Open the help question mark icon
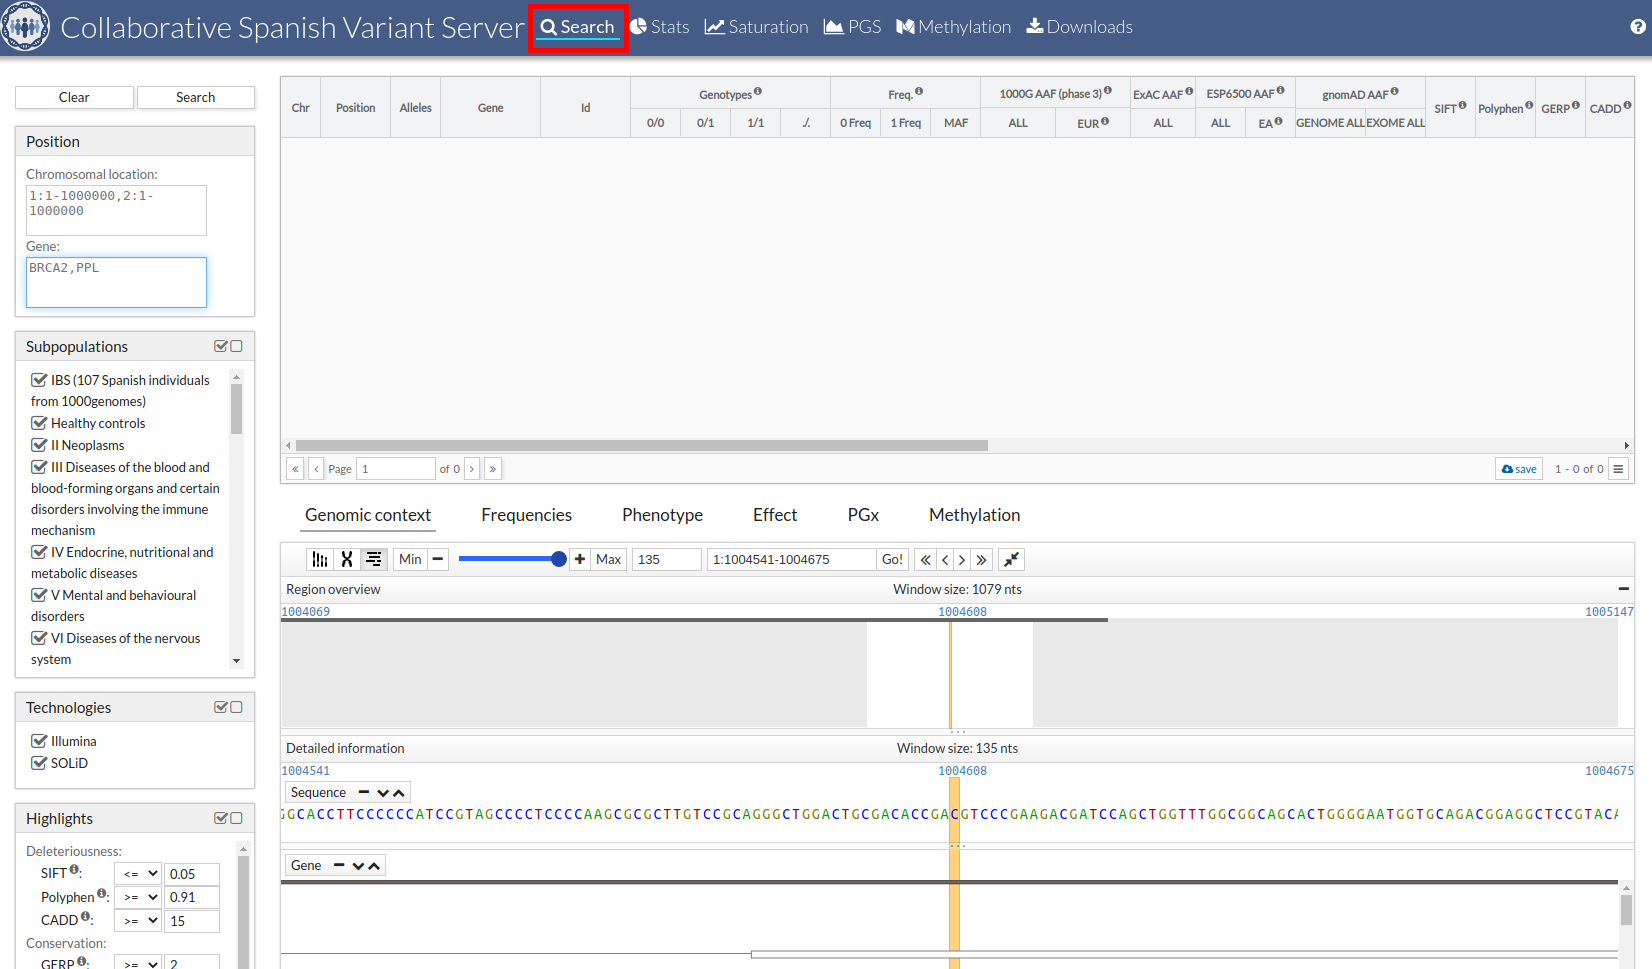Viewport: 1652px width, 969px height. (1637, 27)
